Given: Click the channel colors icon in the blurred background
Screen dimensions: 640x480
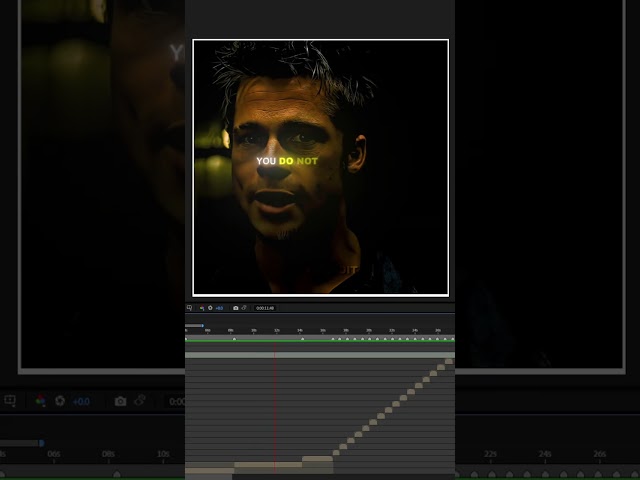Looking at the screenshot, I should tap(40, 400).
